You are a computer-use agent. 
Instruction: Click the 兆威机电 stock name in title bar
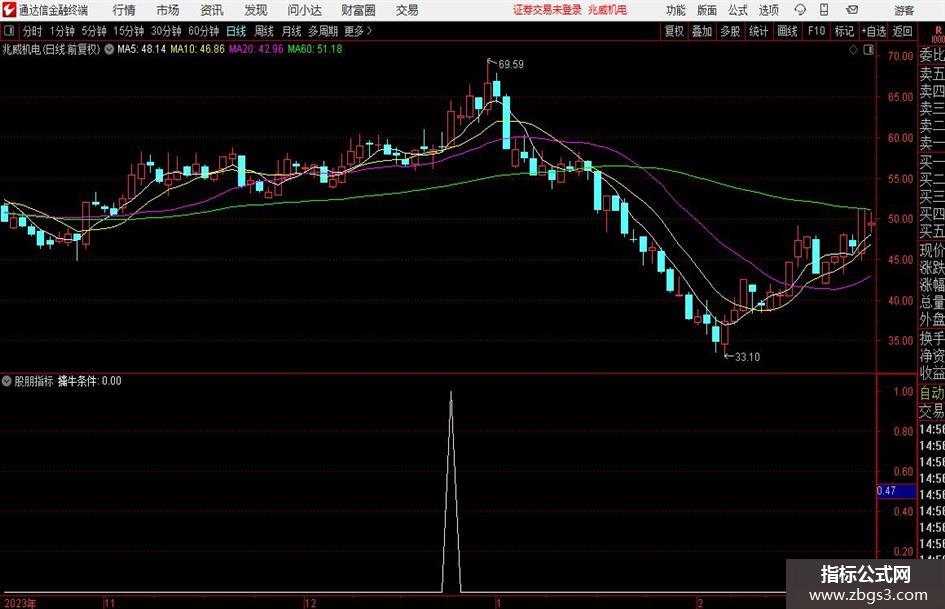click(x=608, y=10)
